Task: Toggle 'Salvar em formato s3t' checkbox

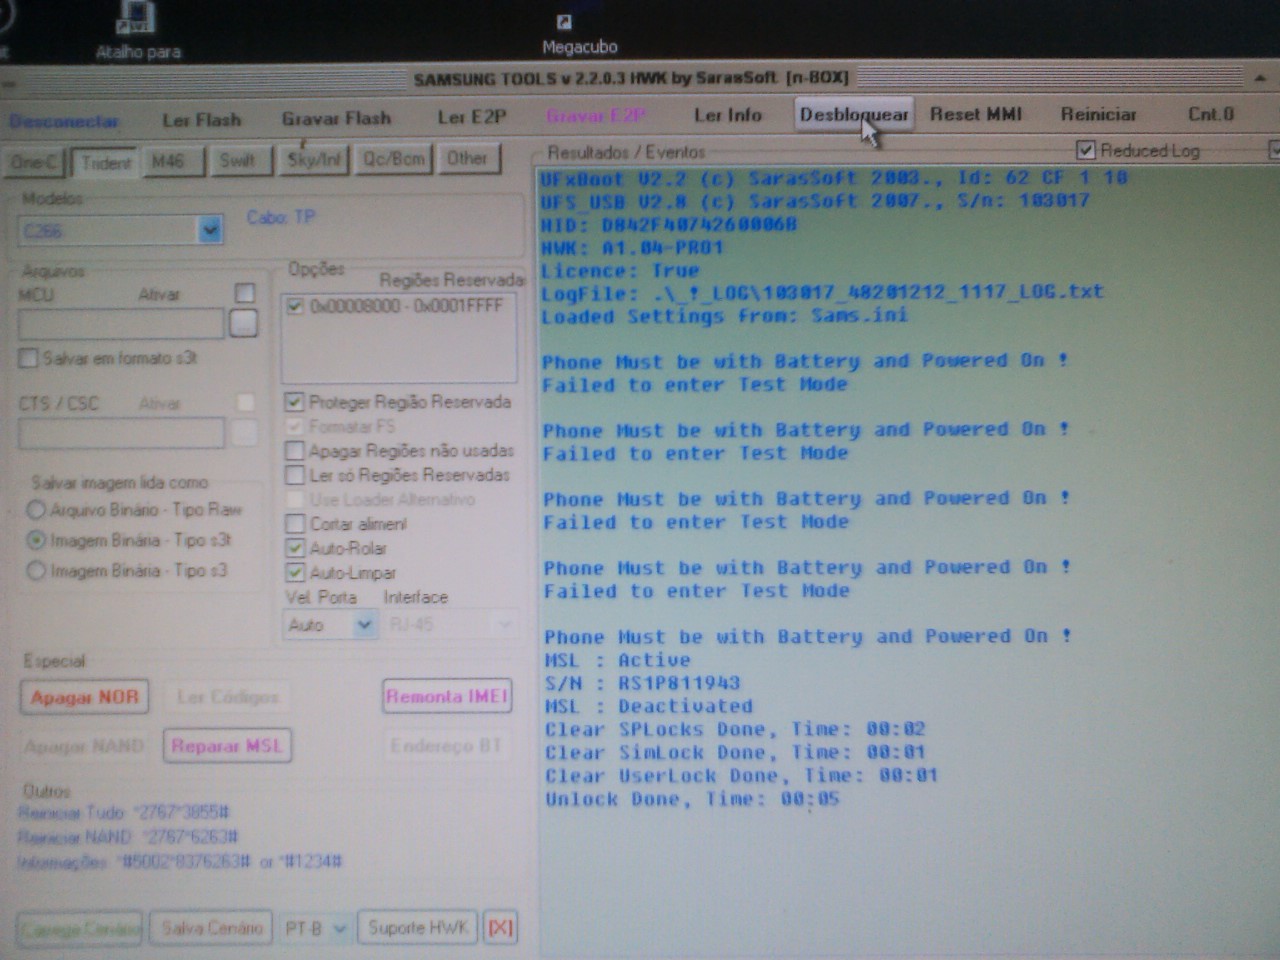Action: [x=28, y=358]
